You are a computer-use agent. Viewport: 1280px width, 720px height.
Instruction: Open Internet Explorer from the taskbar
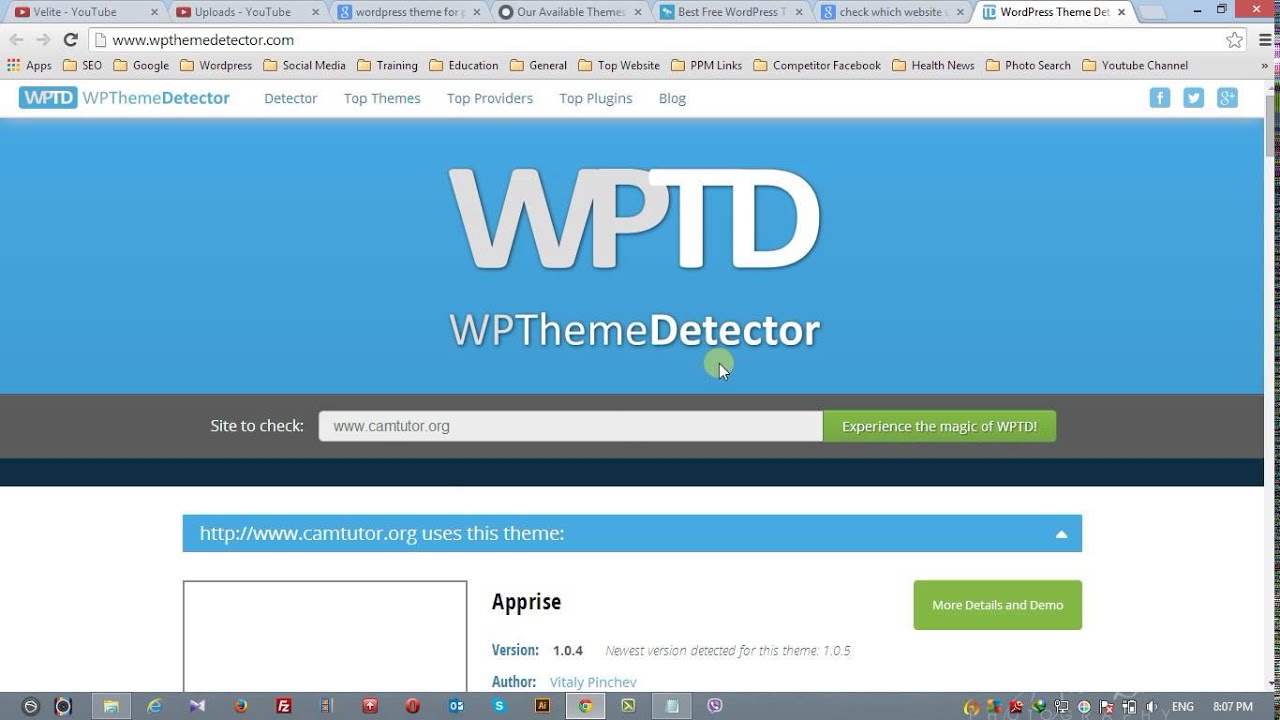tap(154, 706)
